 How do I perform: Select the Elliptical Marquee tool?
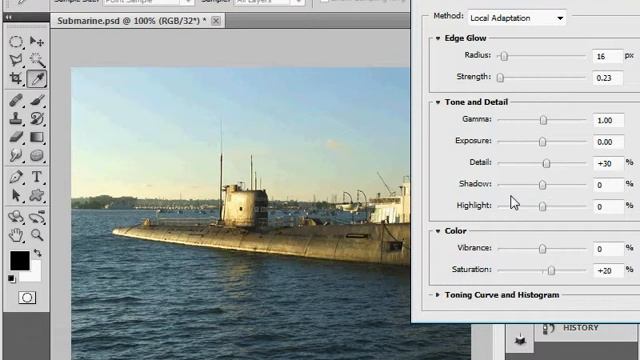tap(16, 42)
